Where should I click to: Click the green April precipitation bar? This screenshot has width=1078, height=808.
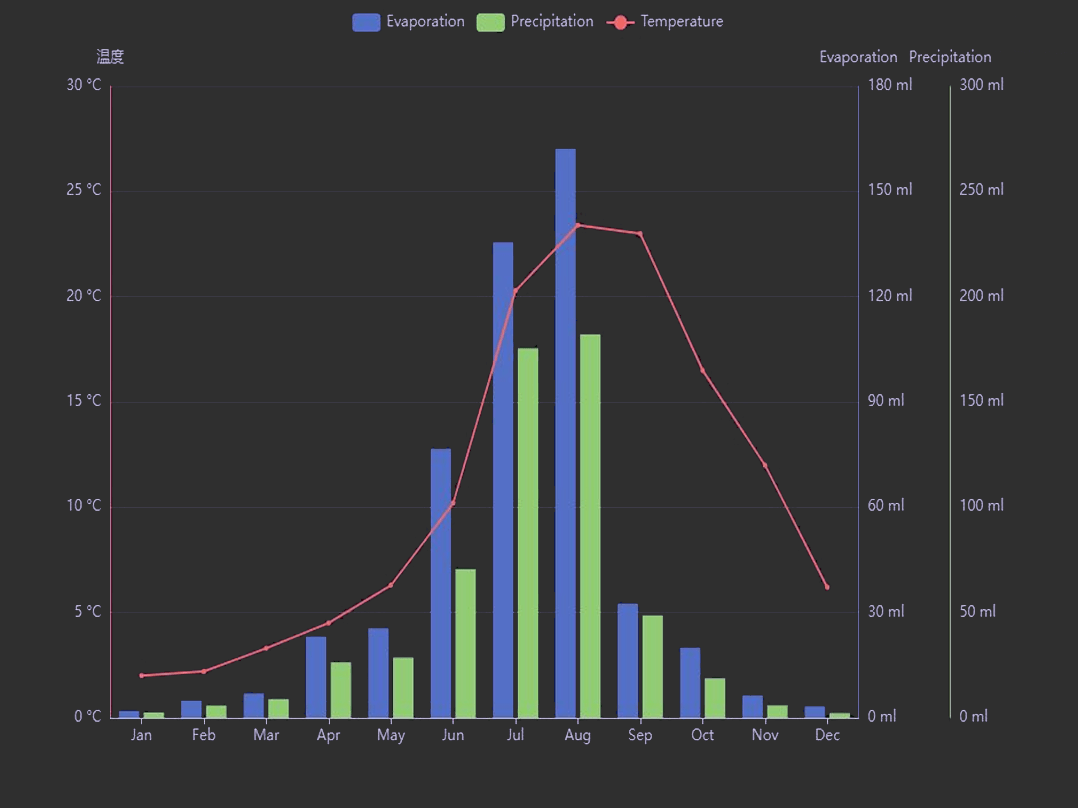click(x=341, y=690)
